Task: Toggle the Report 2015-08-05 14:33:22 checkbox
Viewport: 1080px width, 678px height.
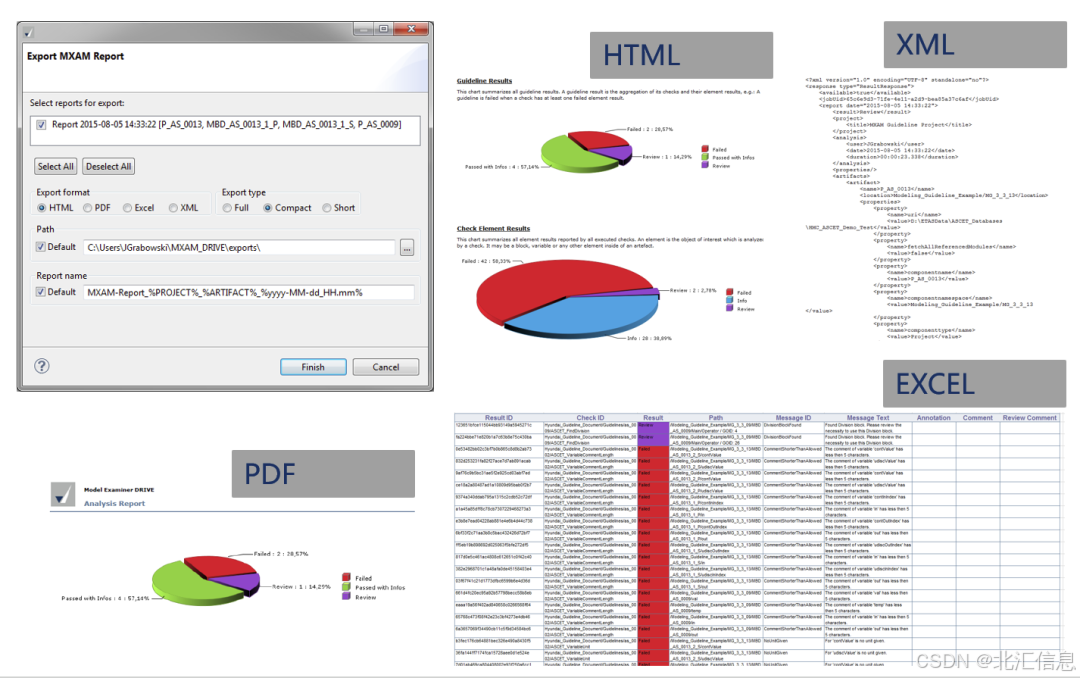Action: click(41, 125)
